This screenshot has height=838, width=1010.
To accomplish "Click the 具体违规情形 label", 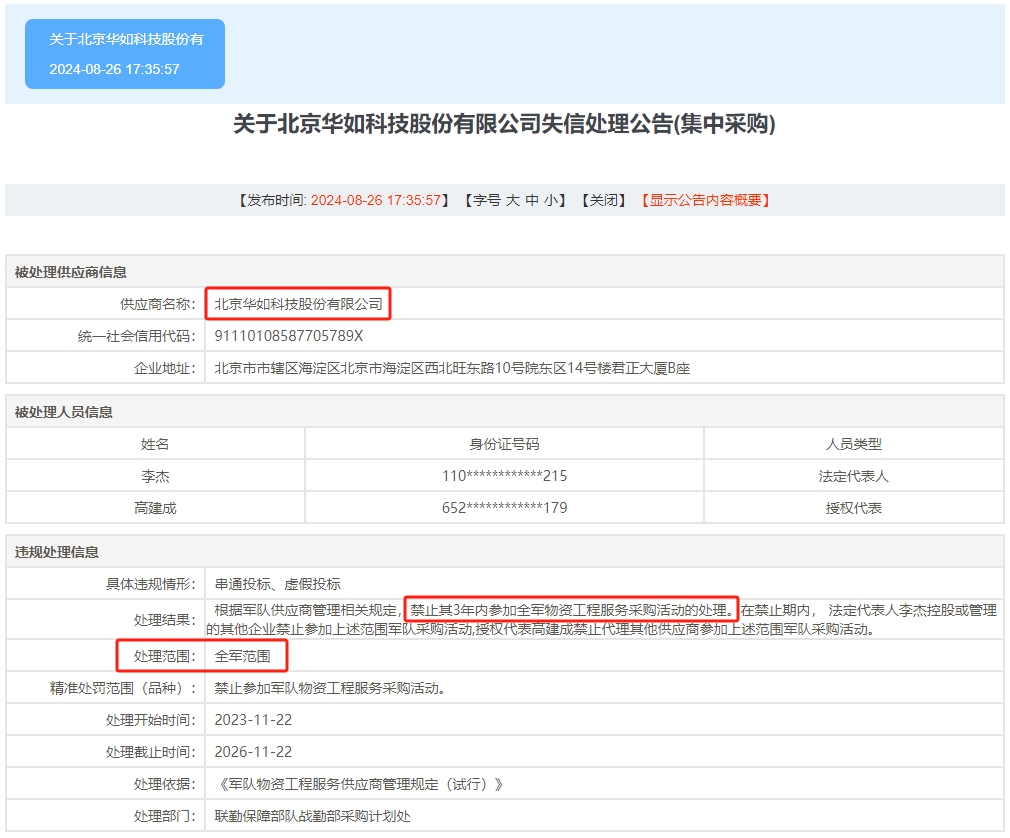I will point(150,584).
